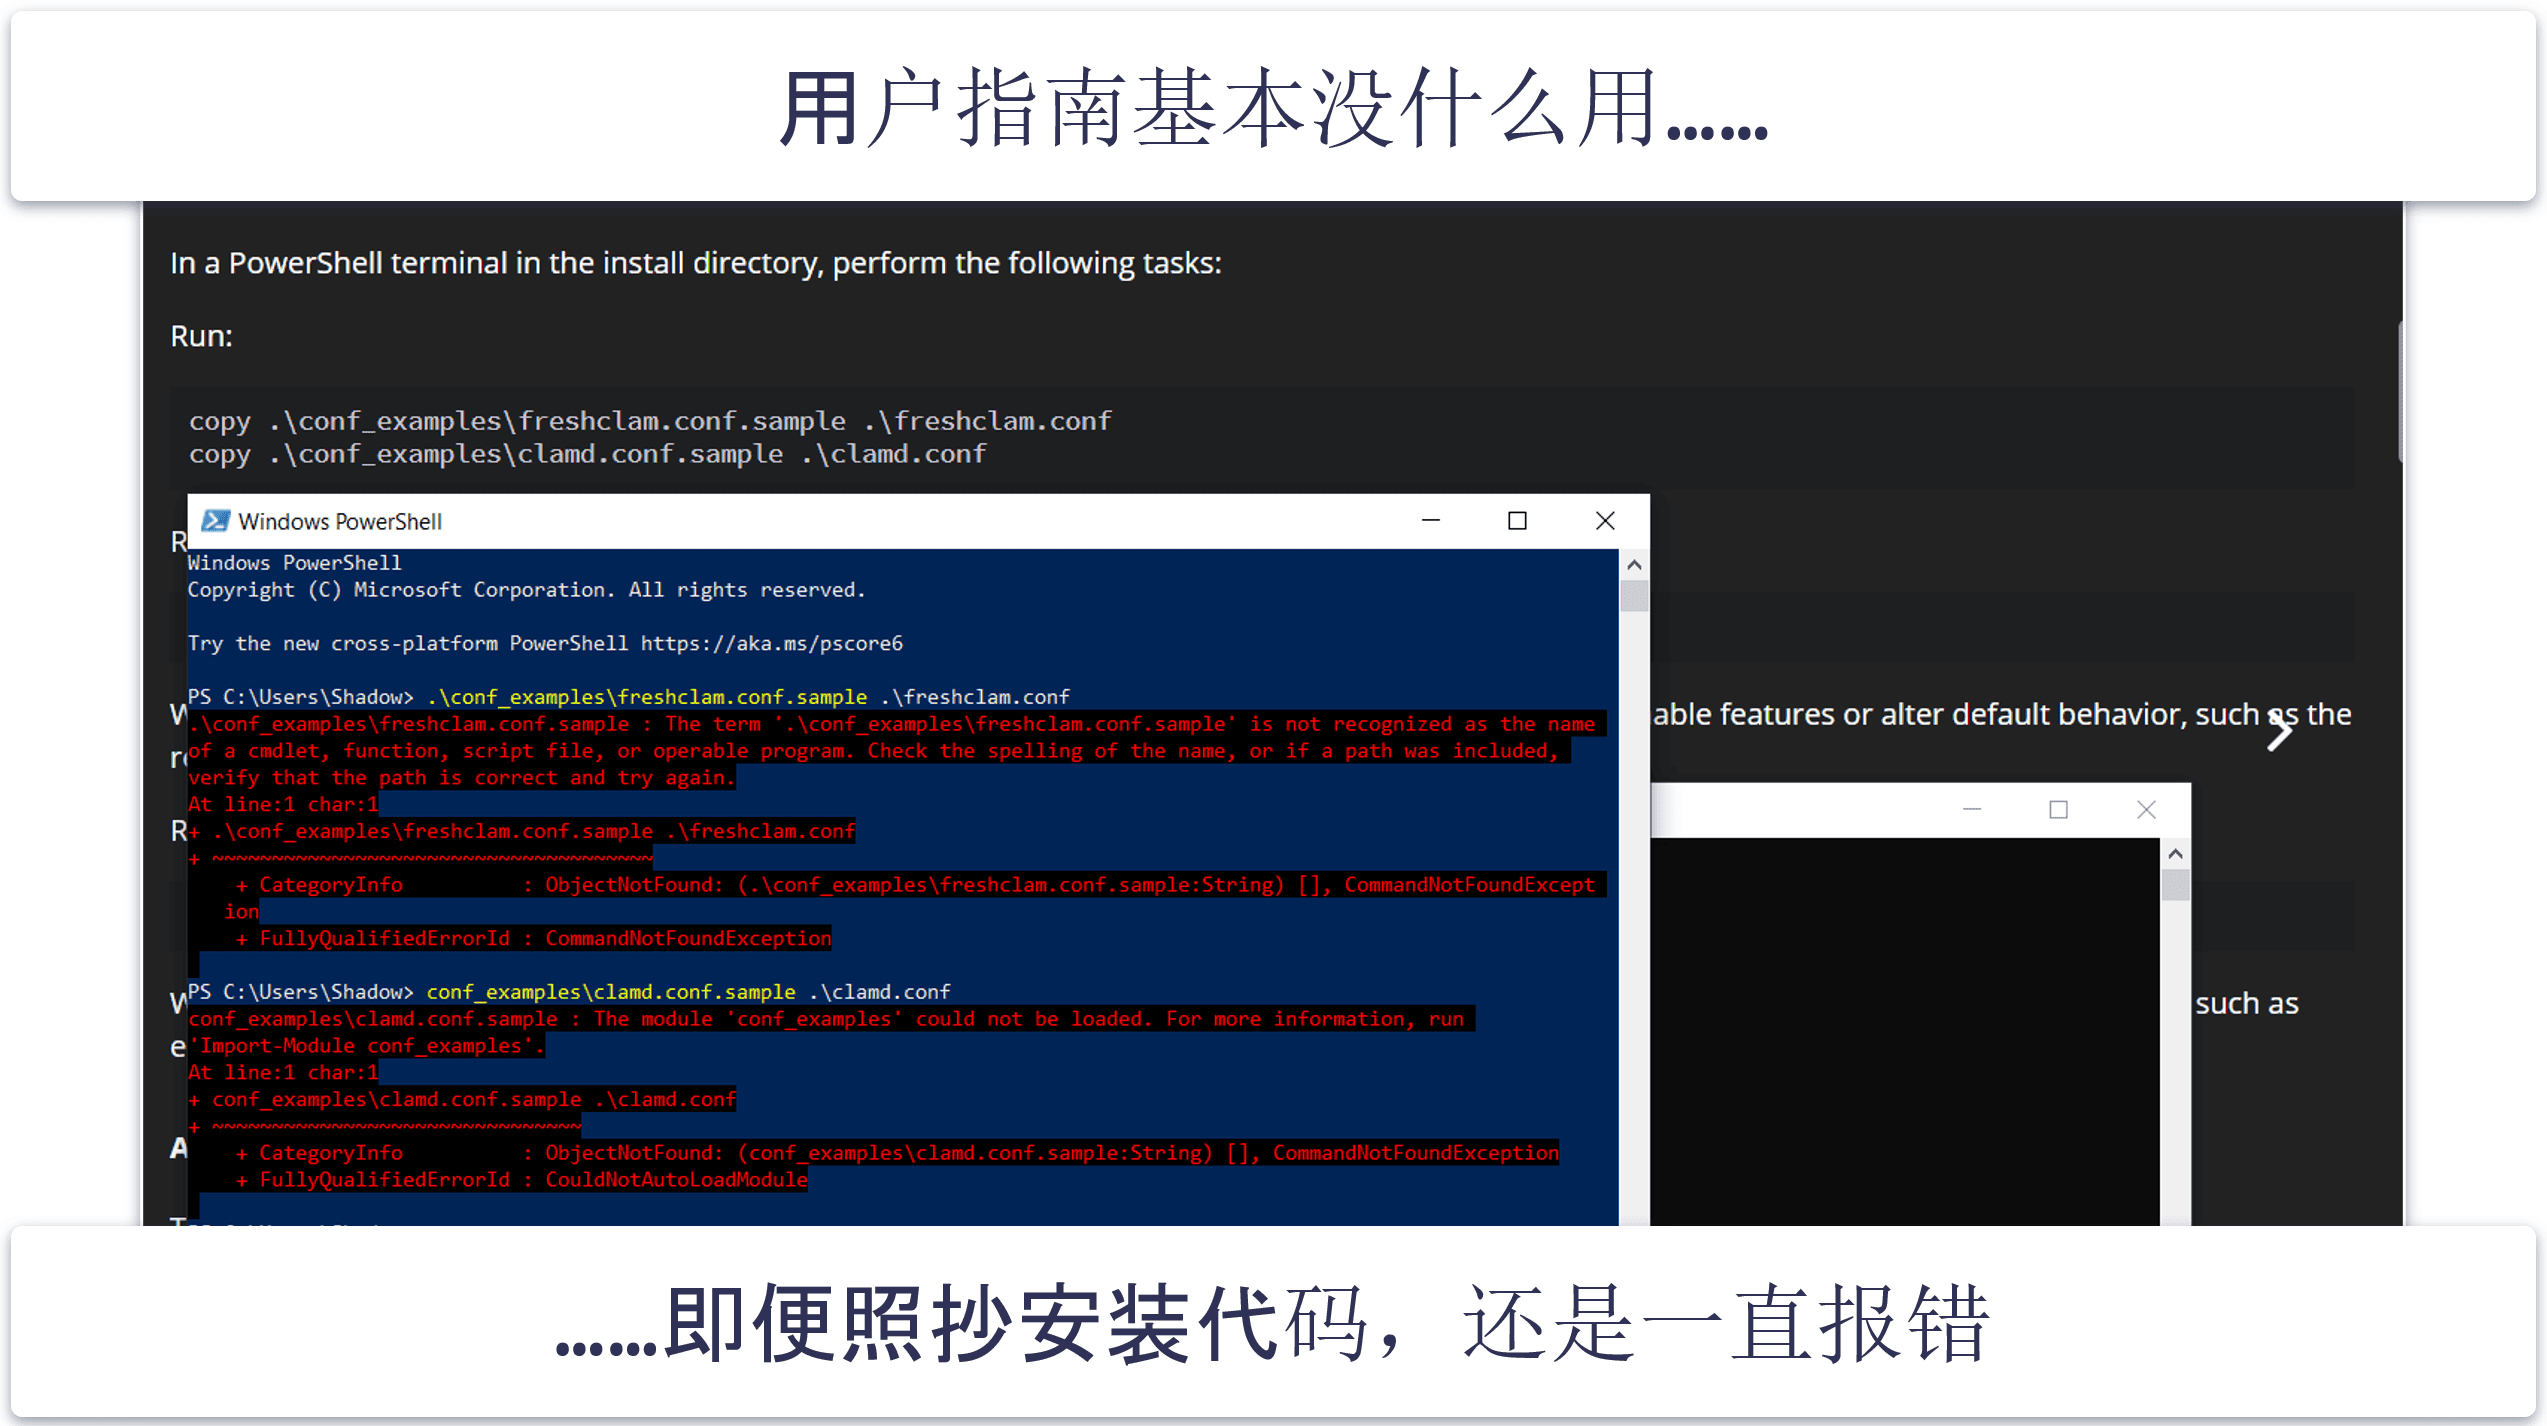Minimize the black console window behind PowerShell
This screenshot has height=1426, width=2547.
(1972, 810)
